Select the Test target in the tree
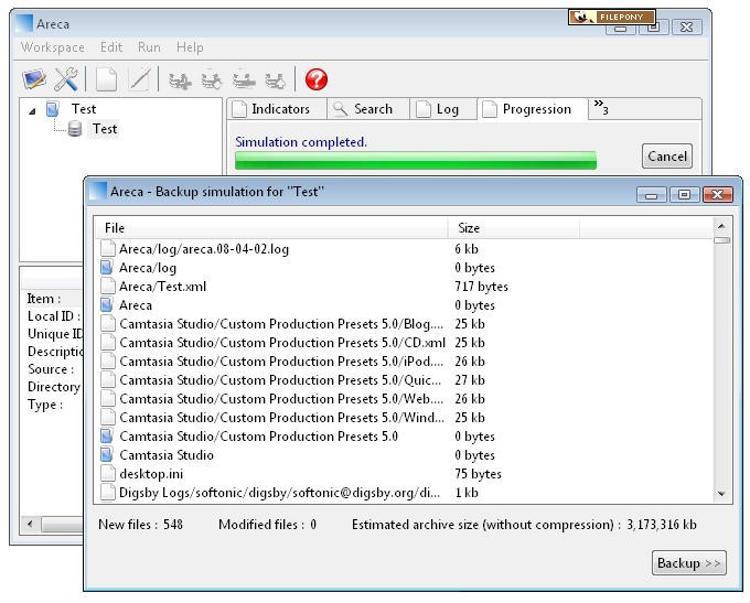 (x=104, y=129)
